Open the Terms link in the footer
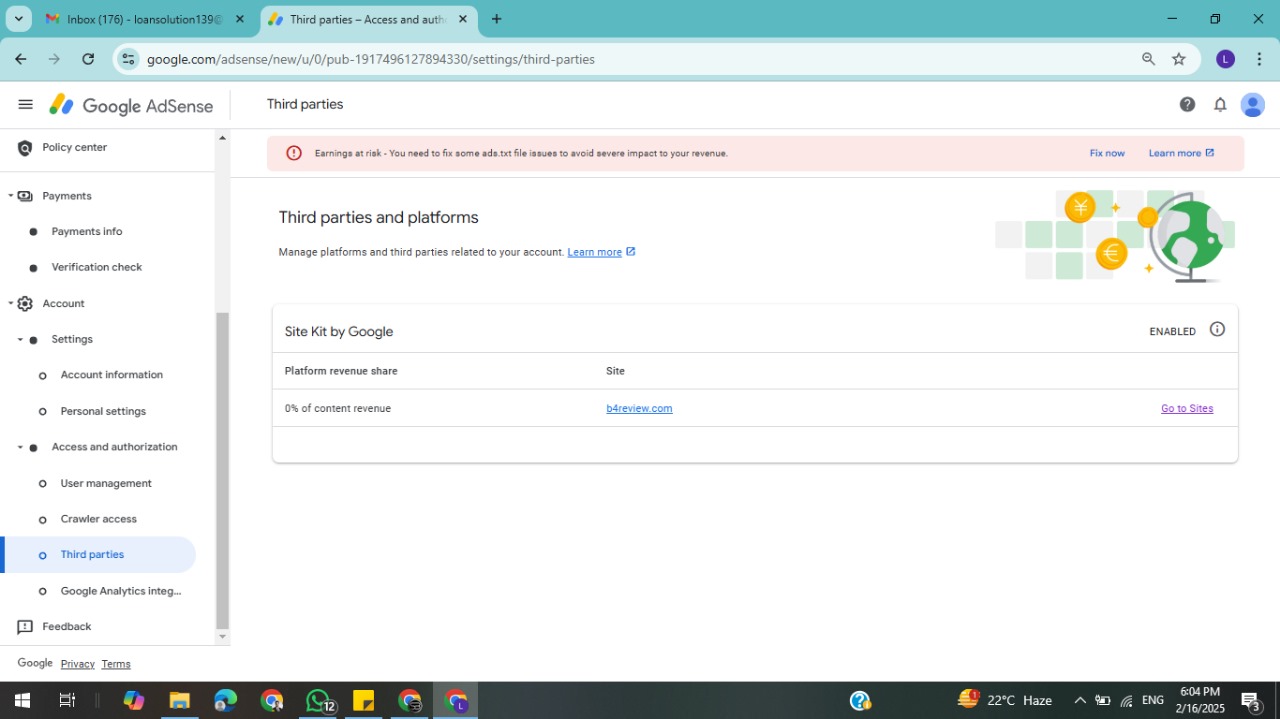Screen dimensions: 1280x719 pos(116,664)
